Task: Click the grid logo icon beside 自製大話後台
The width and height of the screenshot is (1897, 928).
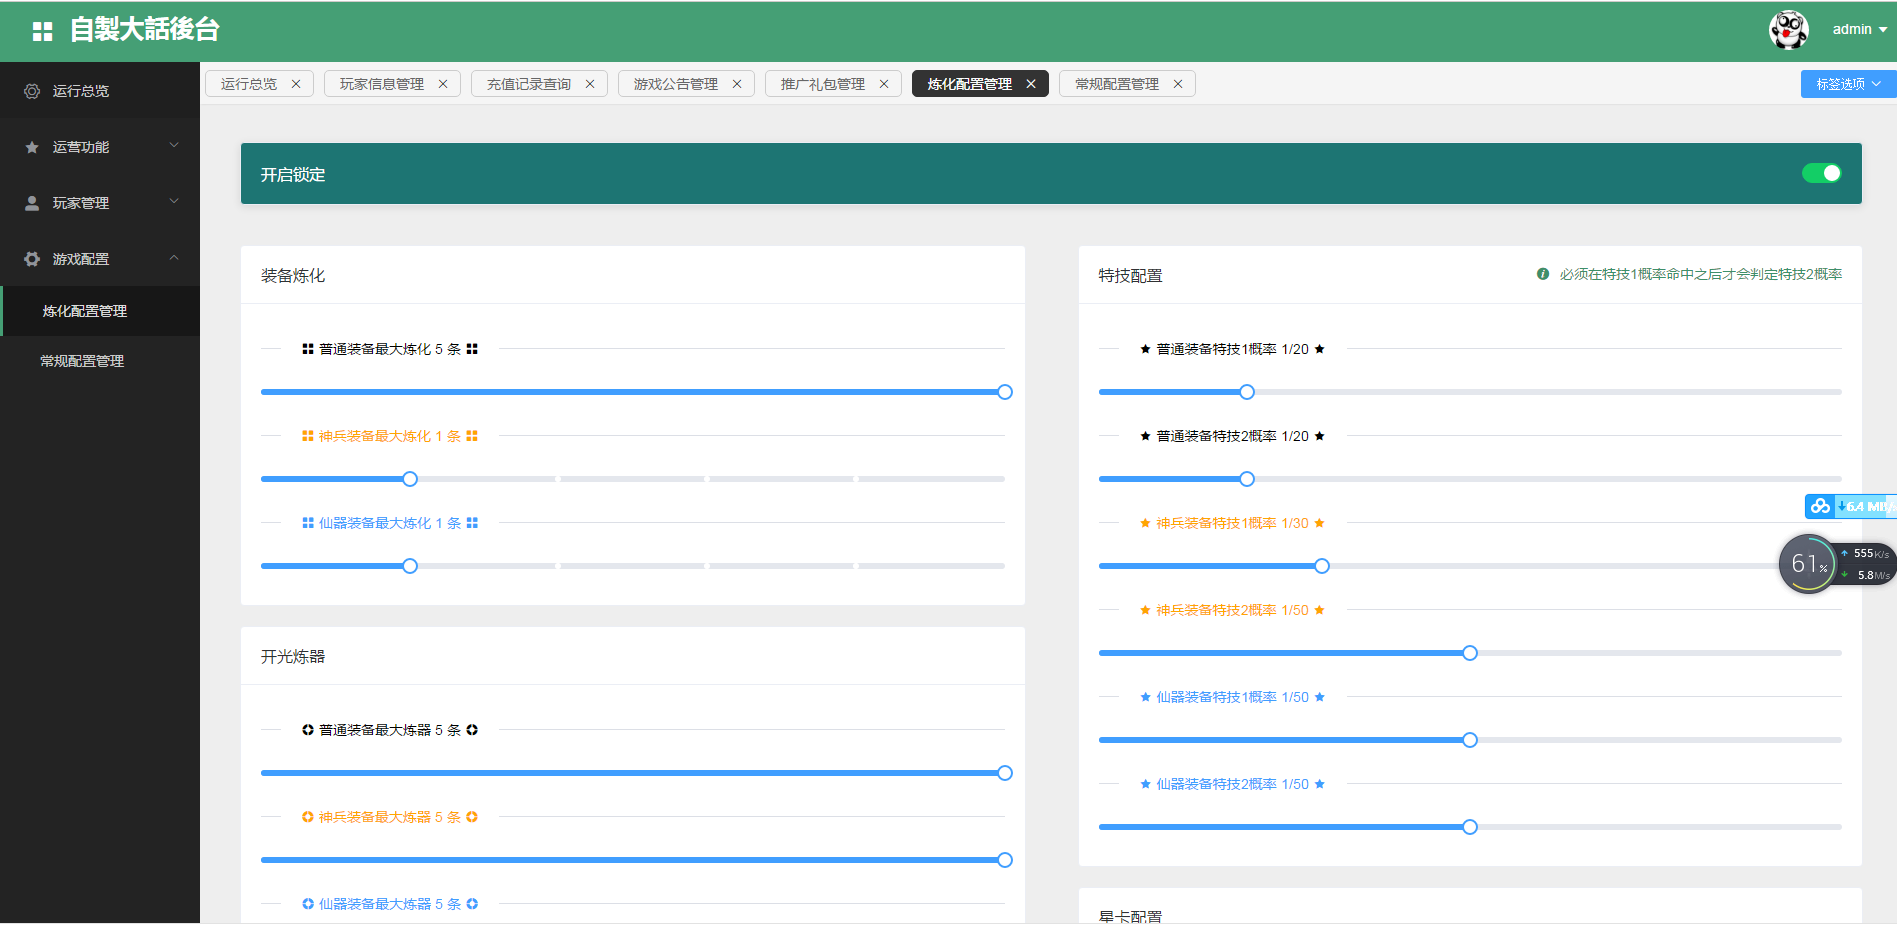Action: (42, 31)
